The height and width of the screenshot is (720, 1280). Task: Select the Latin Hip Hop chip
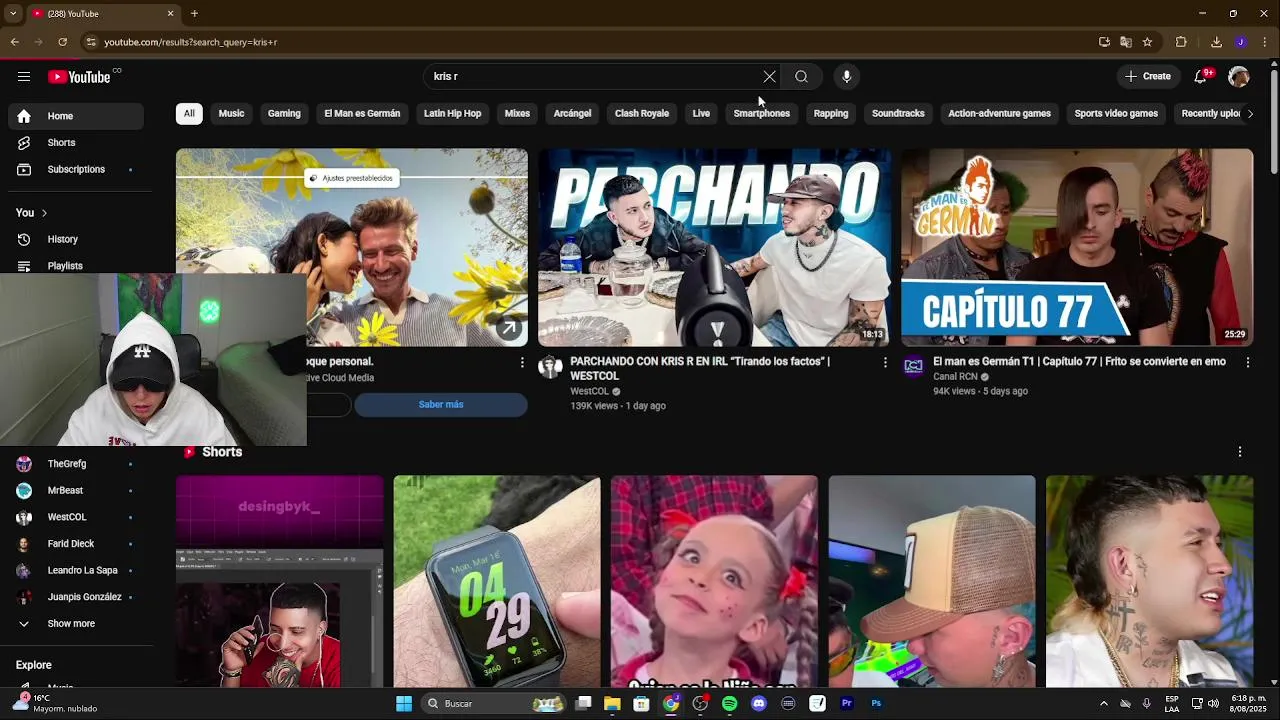pyautogui.click(x=452, y=113)
